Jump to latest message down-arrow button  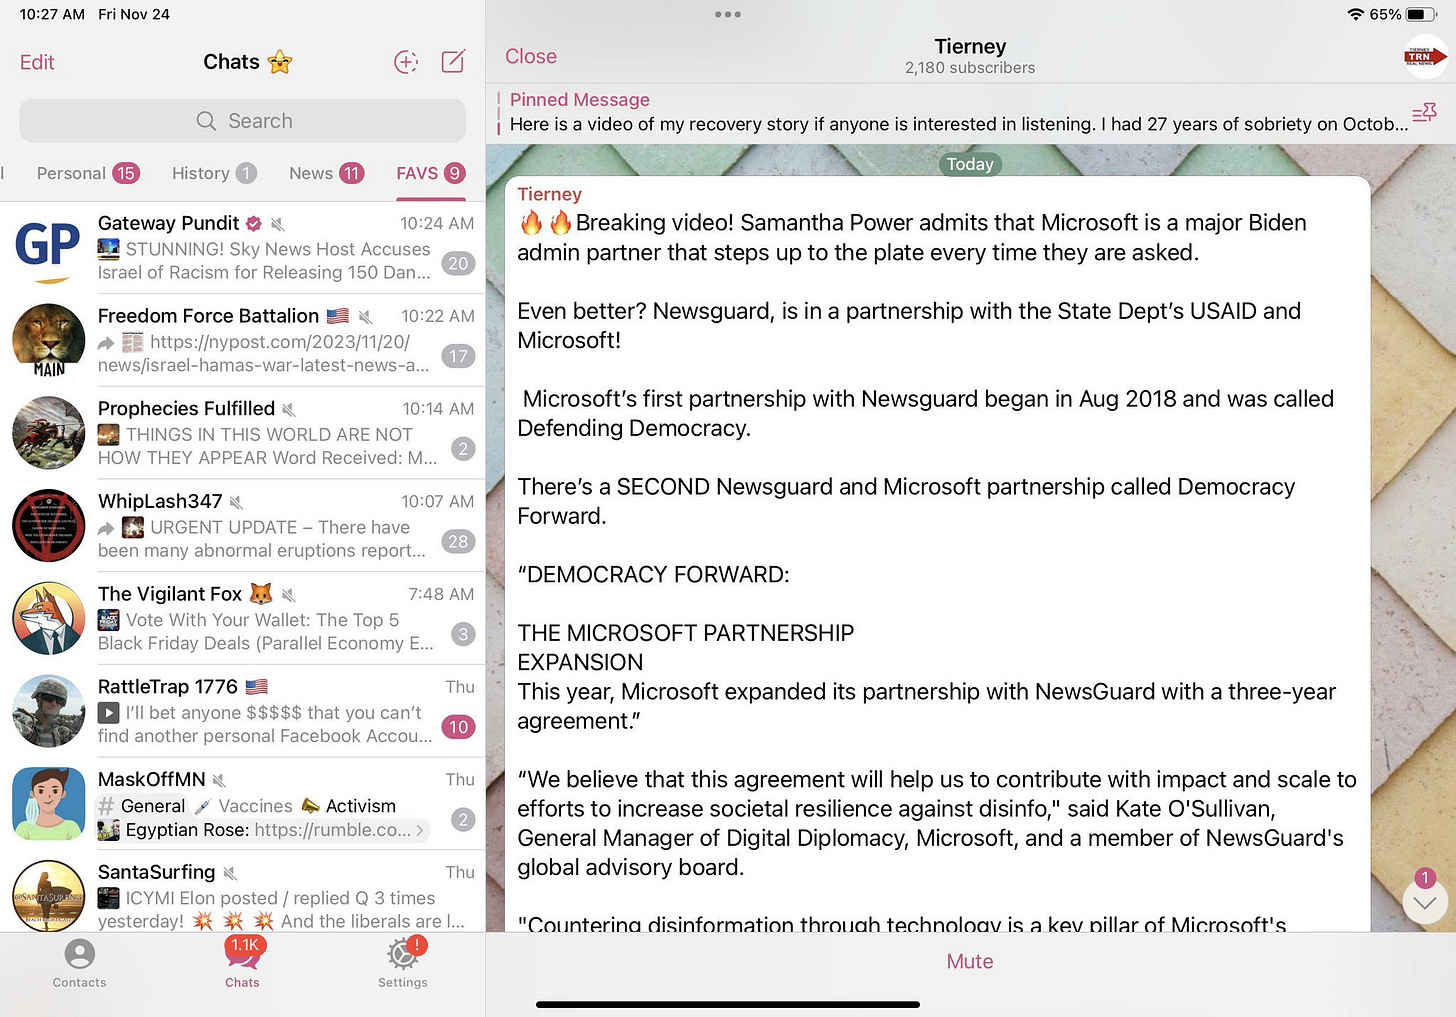click(x=1425, y=903)
